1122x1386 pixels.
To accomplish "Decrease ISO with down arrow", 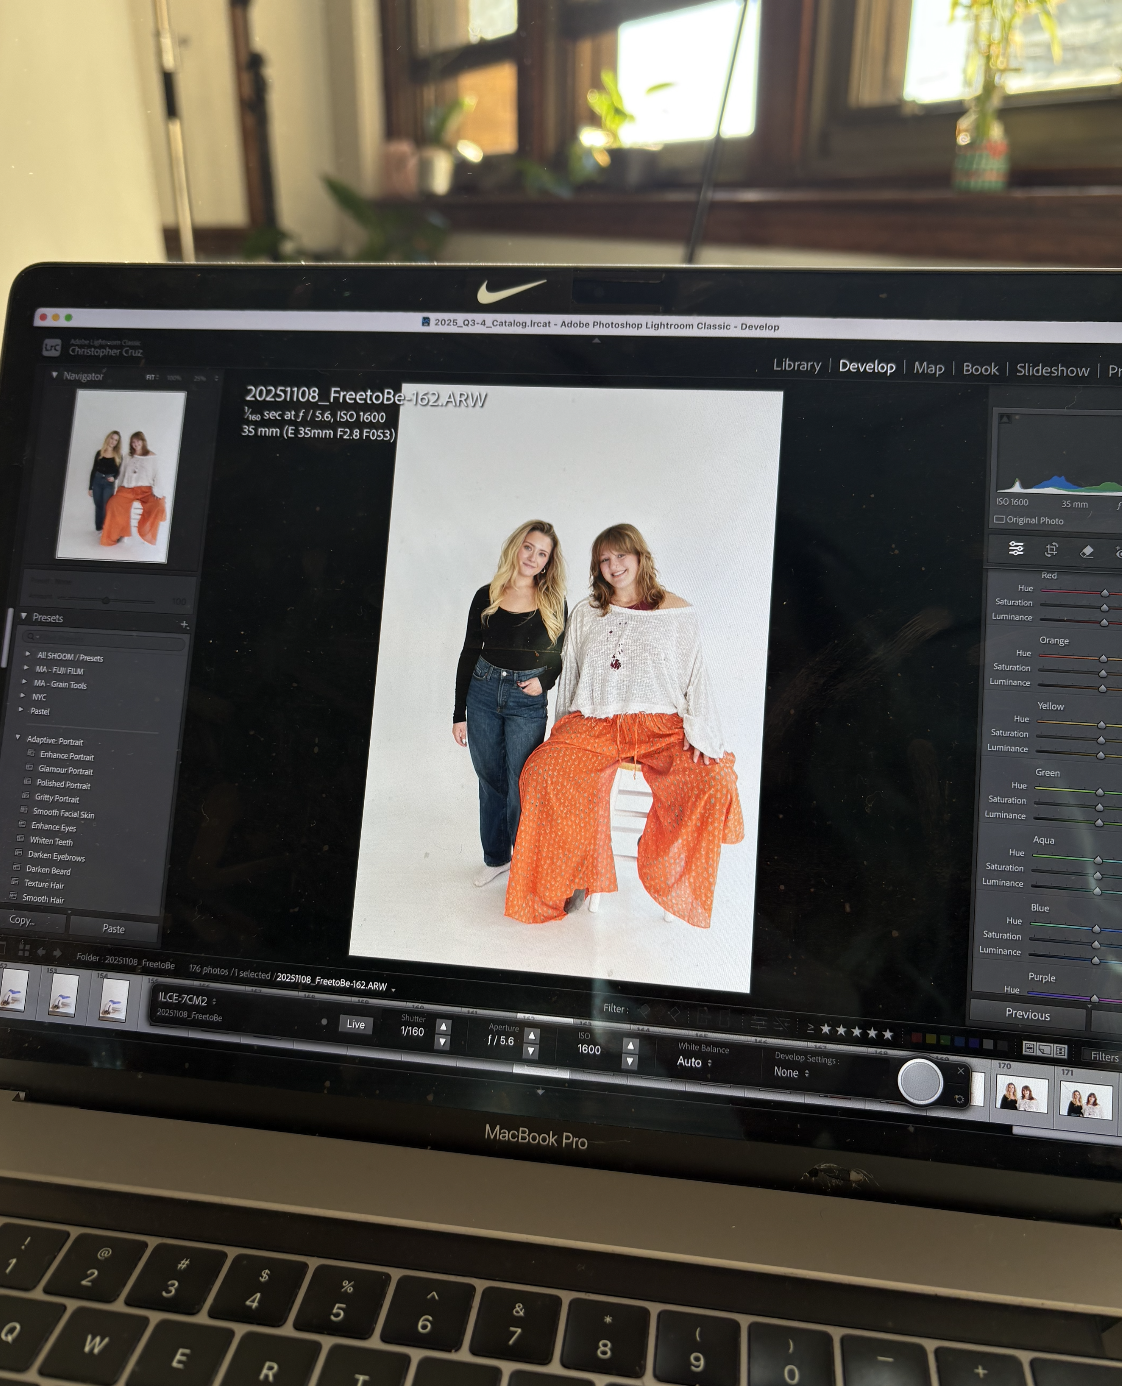I will [630, 1062].
